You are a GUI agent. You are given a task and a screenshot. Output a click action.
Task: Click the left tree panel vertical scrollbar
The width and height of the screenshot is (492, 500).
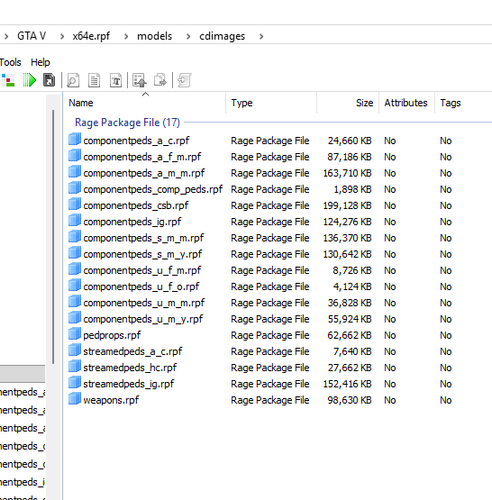[53, 237]
